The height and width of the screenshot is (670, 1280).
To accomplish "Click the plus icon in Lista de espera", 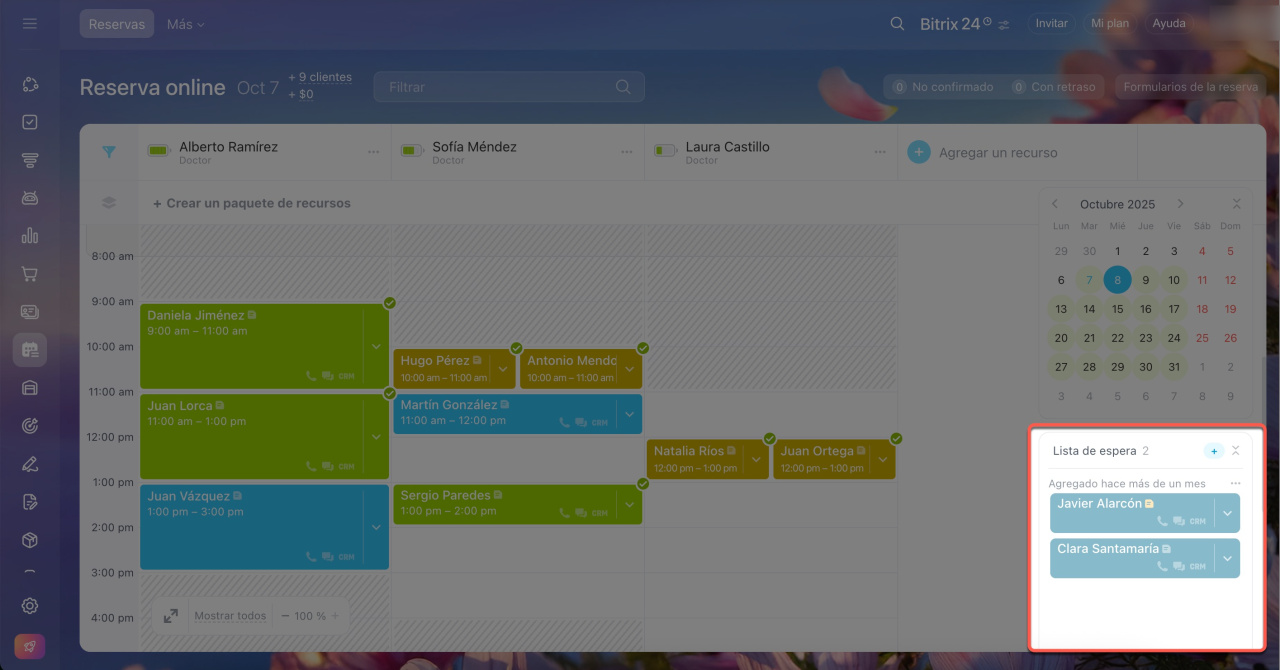I will click(x=1214, y=451).
